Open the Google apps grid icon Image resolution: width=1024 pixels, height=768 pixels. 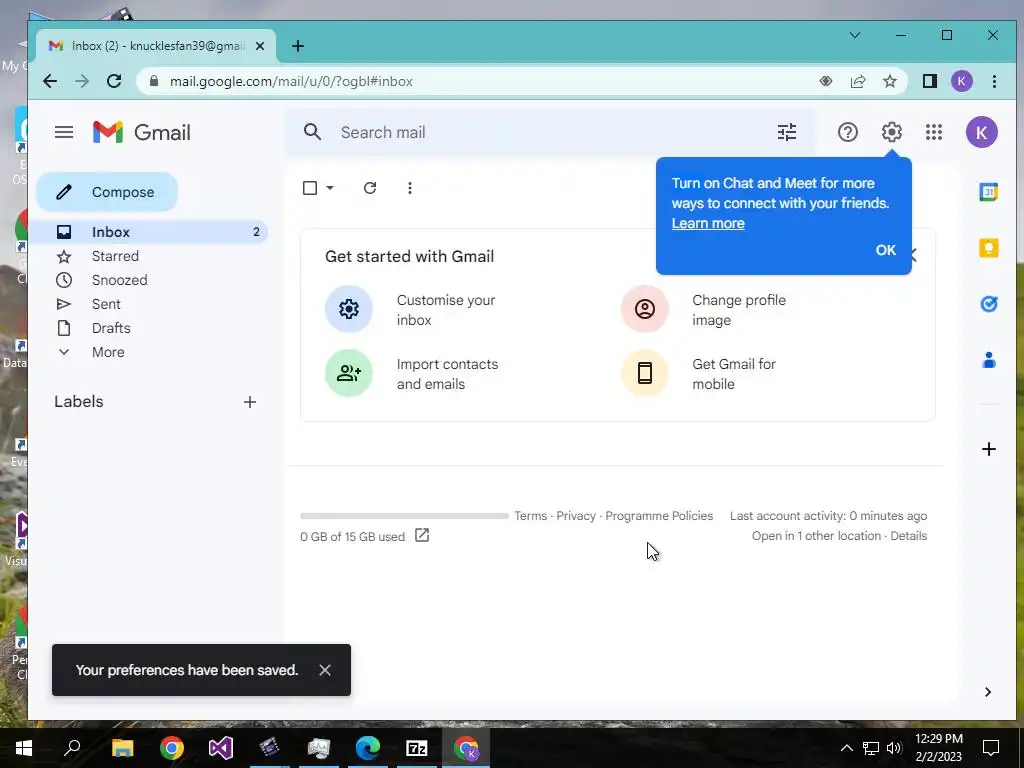(x=934, y=133)
